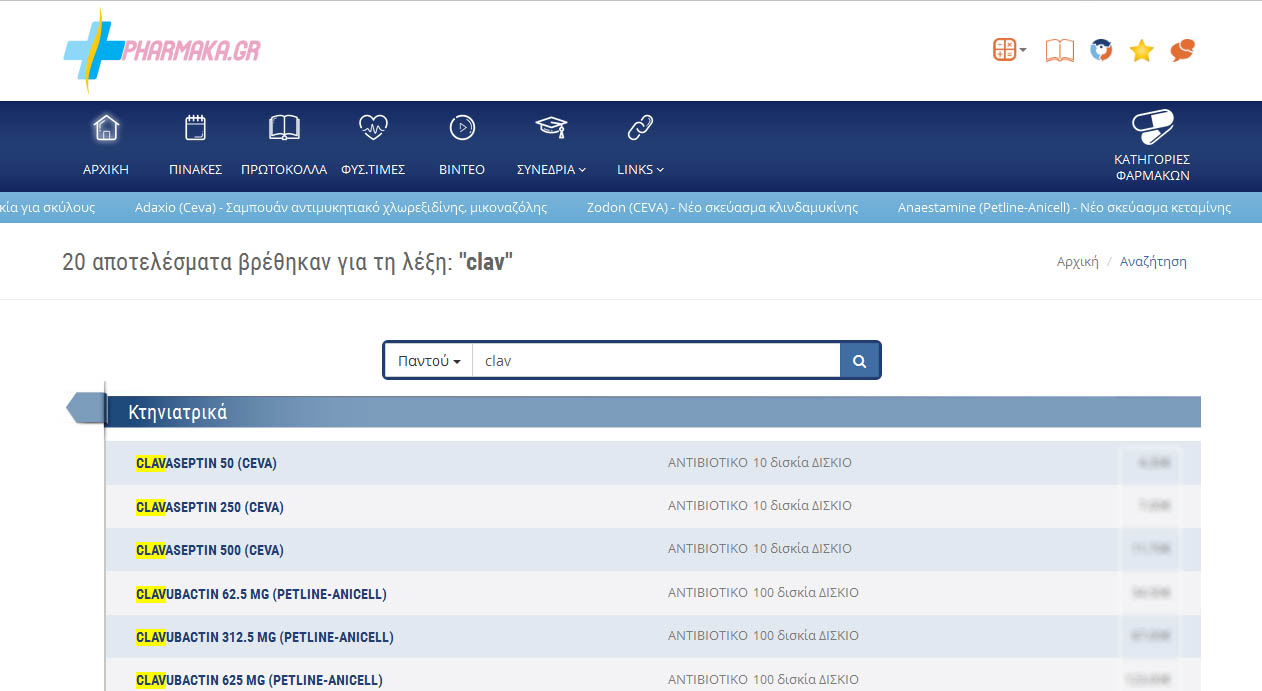Click the search text field containing clav
Screen dimensions: 1262x691
point(655,361)
